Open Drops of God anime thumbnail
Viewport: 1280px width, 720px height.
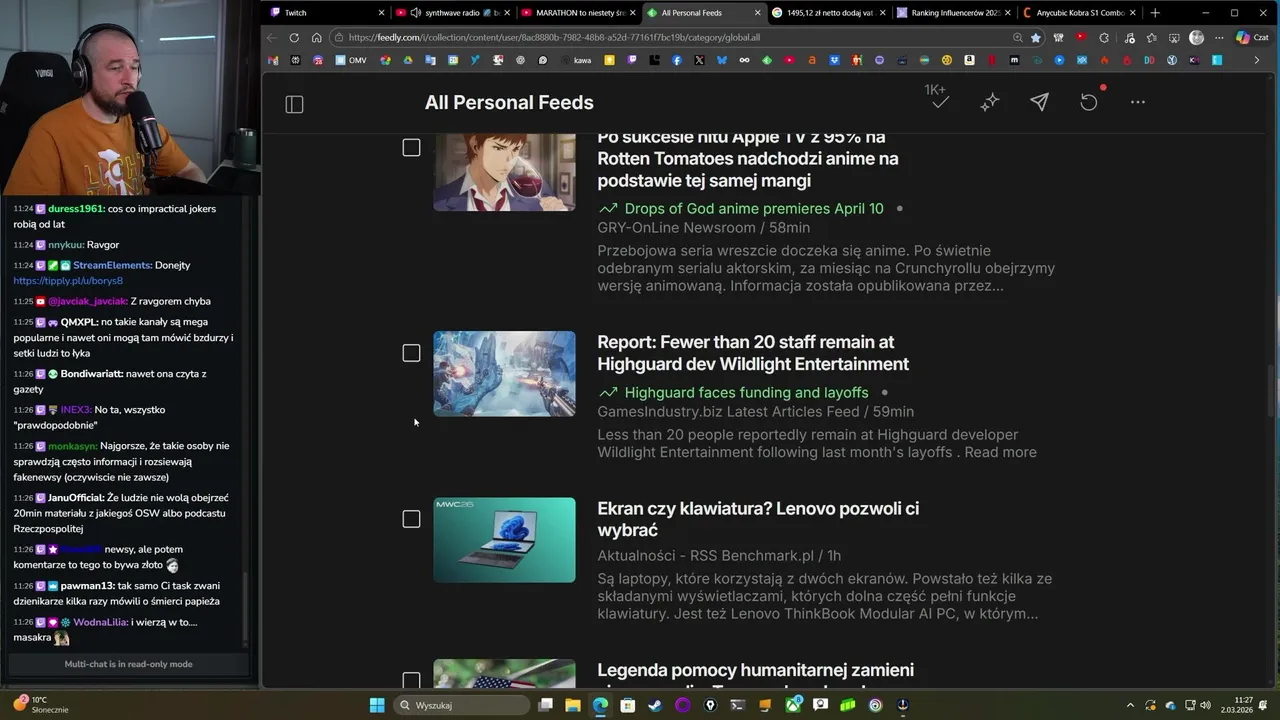tap(504, 172)
